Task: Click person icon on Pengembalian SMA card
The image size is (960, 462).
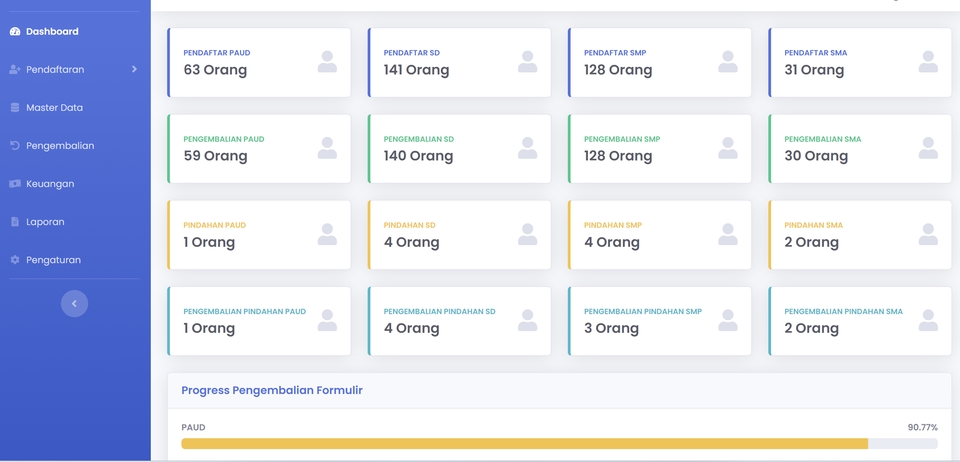Action: [x=928, y=148]
